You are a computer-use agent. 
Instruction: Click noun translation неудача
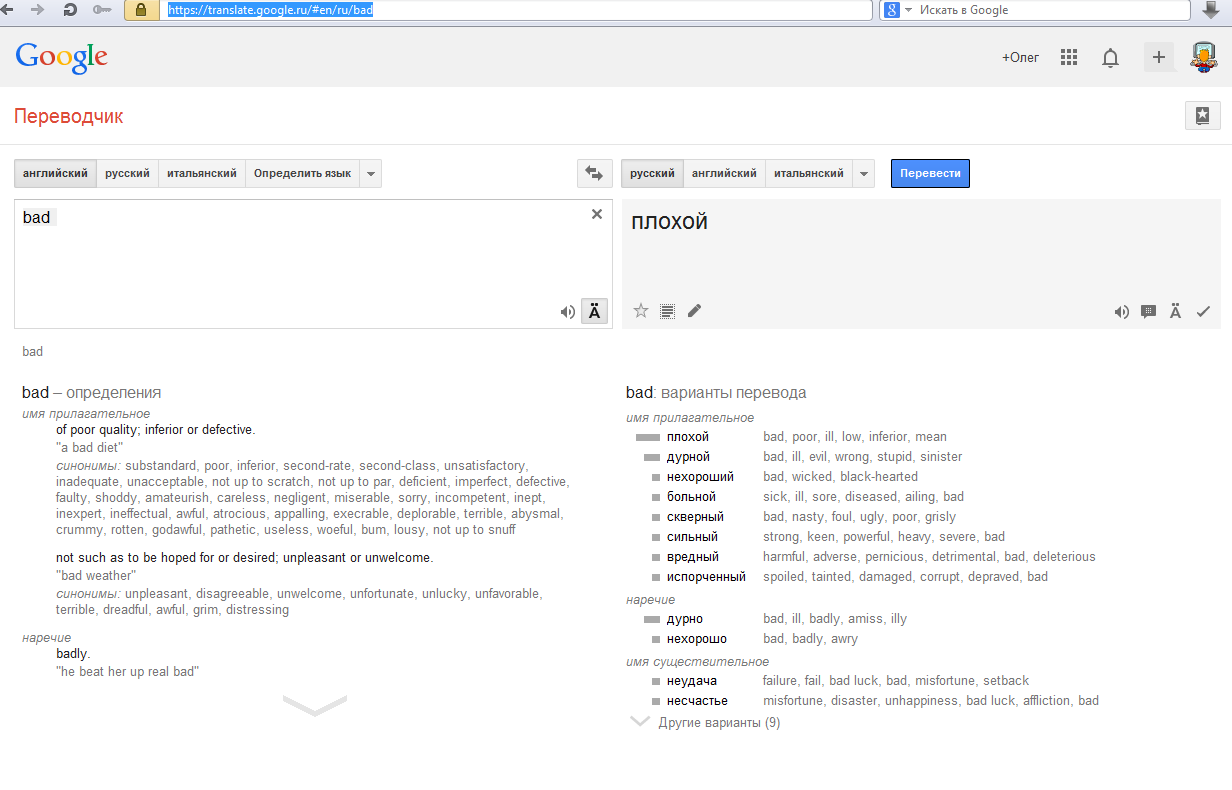tap(691, 681)
